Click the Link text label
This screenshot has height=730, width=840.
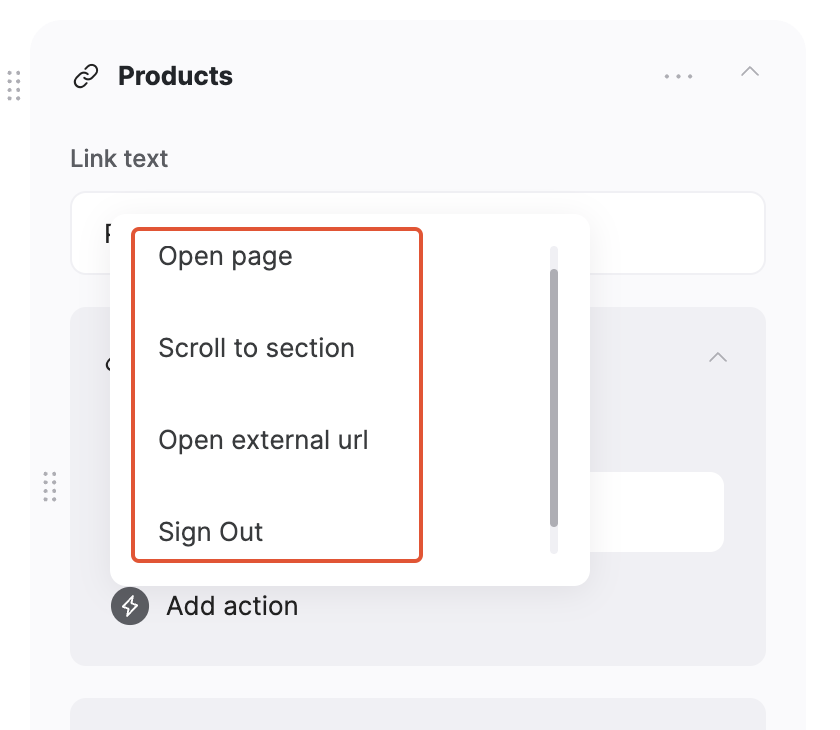pos(119,158)
